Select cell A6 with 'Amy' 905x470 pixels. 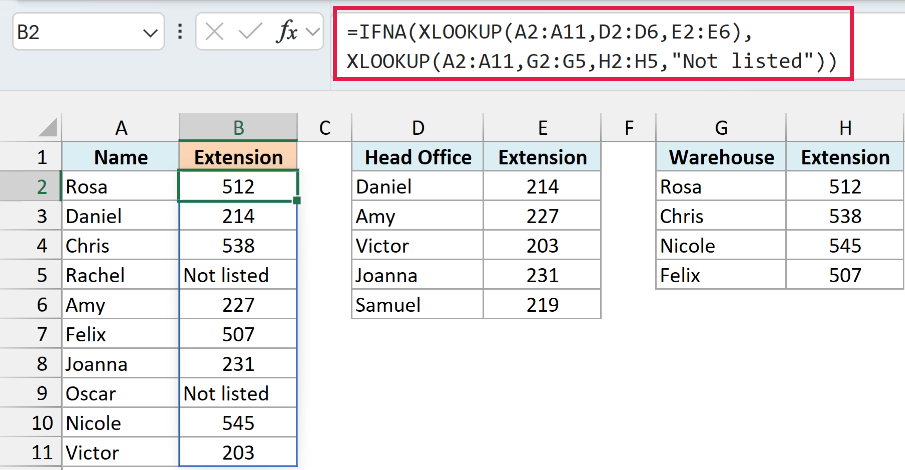(121, 305)
